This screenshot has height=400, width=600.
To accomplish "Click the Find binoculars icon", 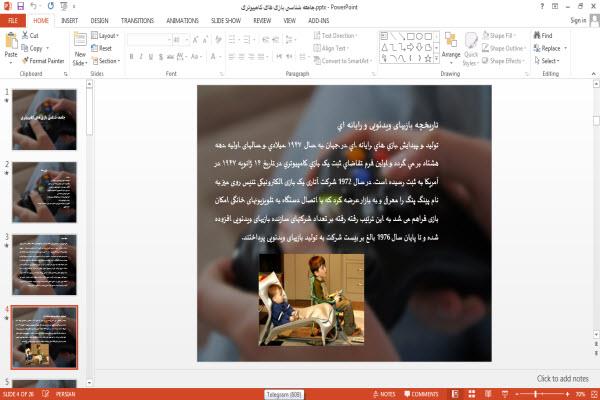I will tap(537, 35).
